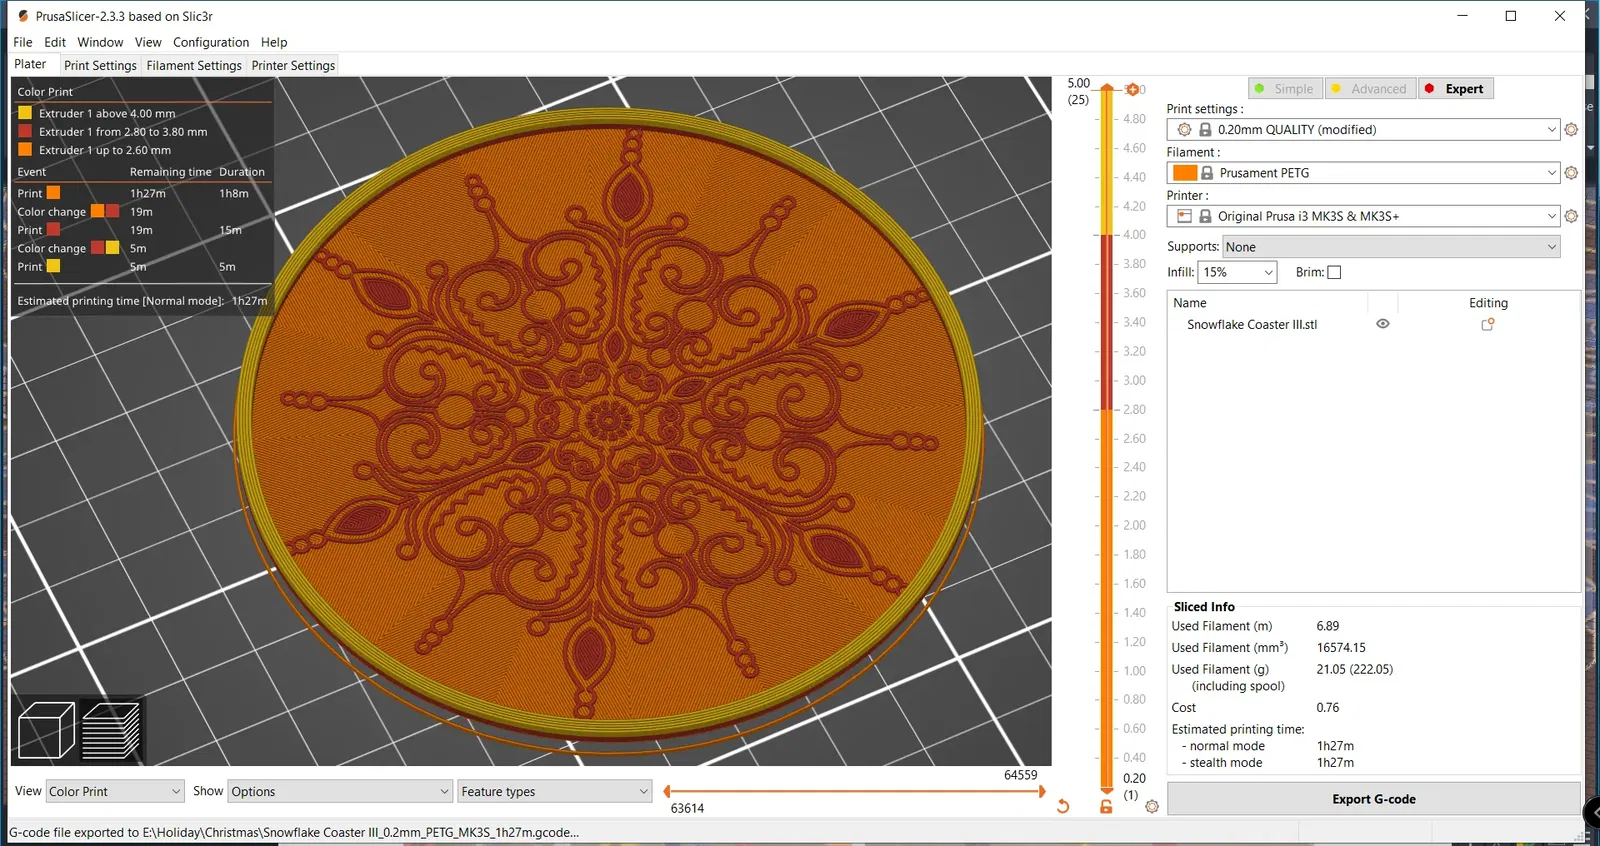Open Printer preset dropdown arrow

[1552, 216]
